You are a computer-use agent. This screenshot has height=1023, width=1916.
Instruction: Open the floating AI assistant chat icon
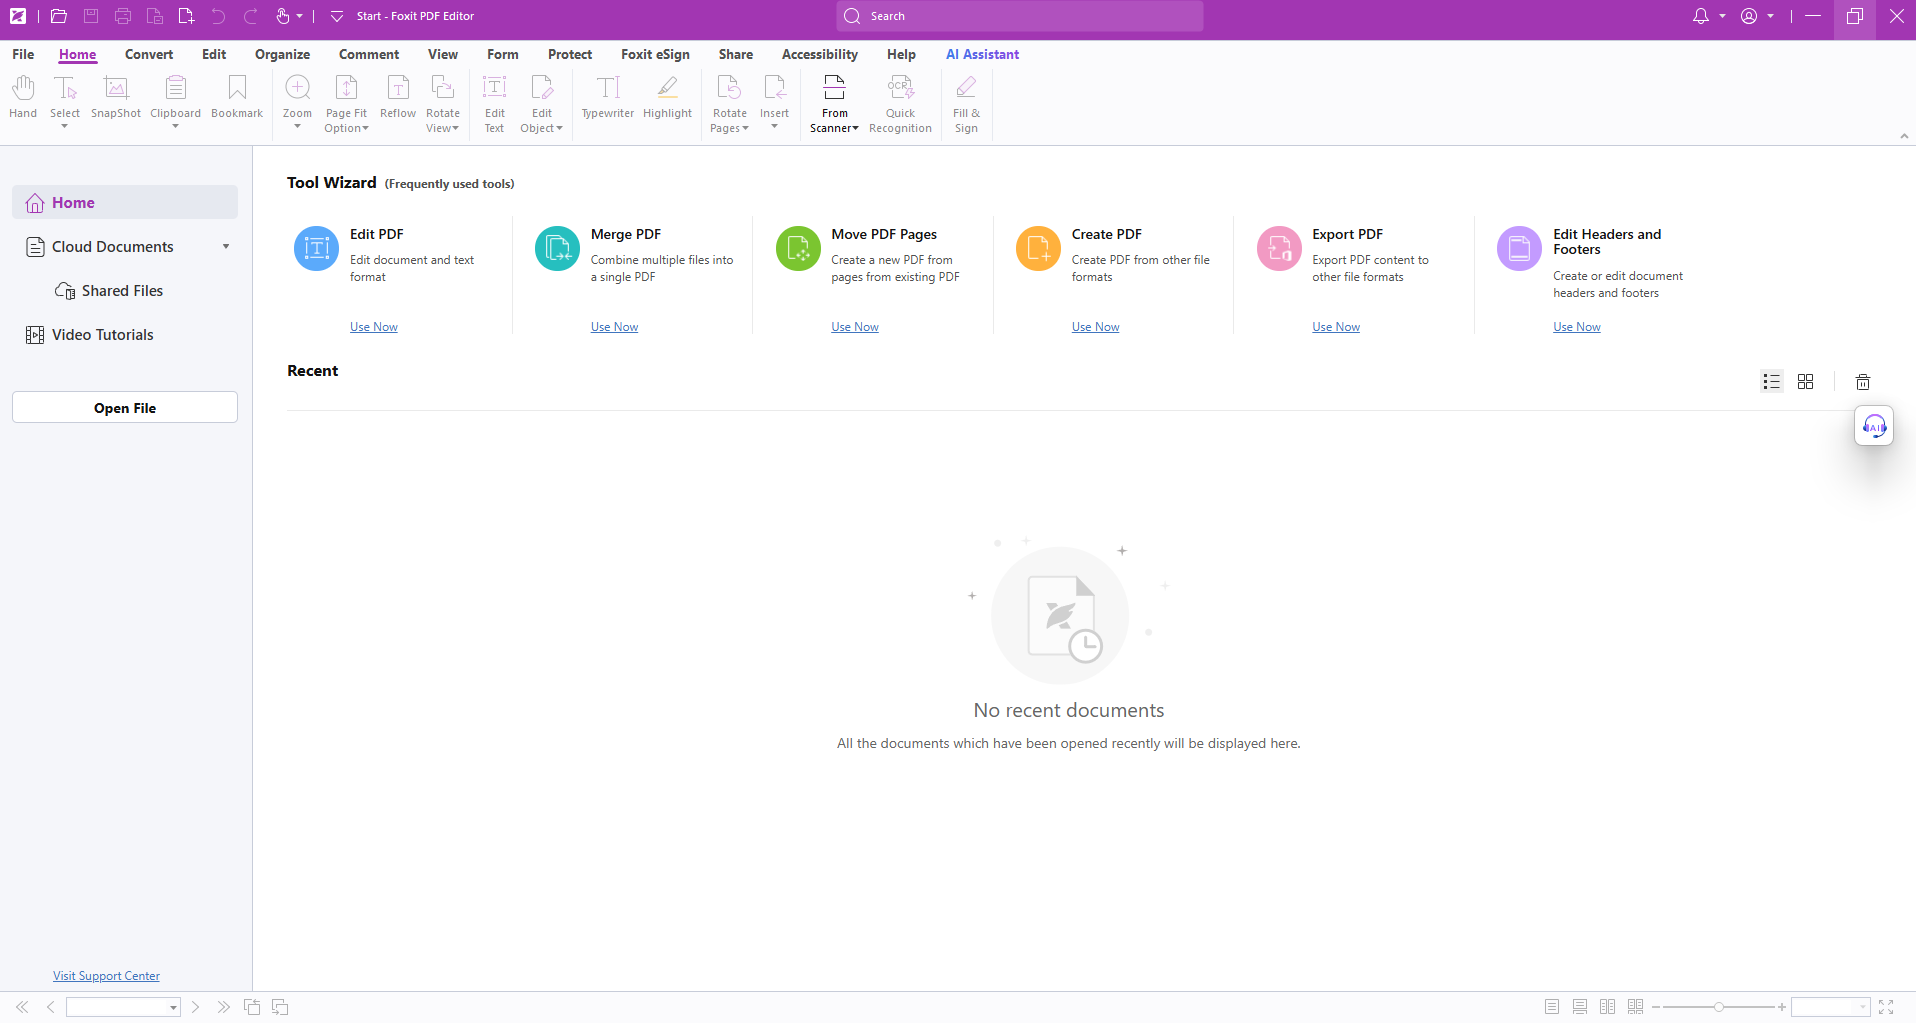[x=1874, y=427]
